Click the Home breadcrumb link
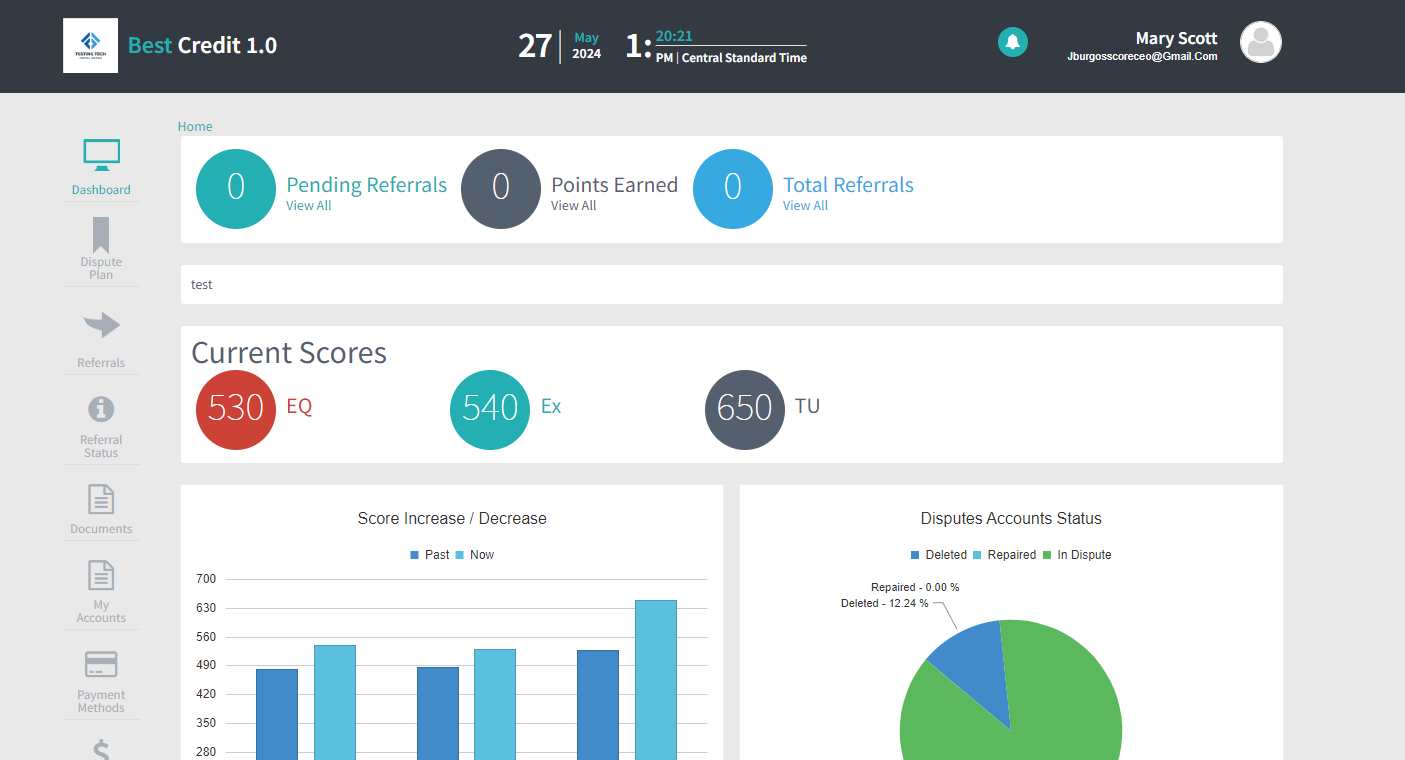Image resolution: width=1405 pixels, height=760 pixels. click(195, 126)
